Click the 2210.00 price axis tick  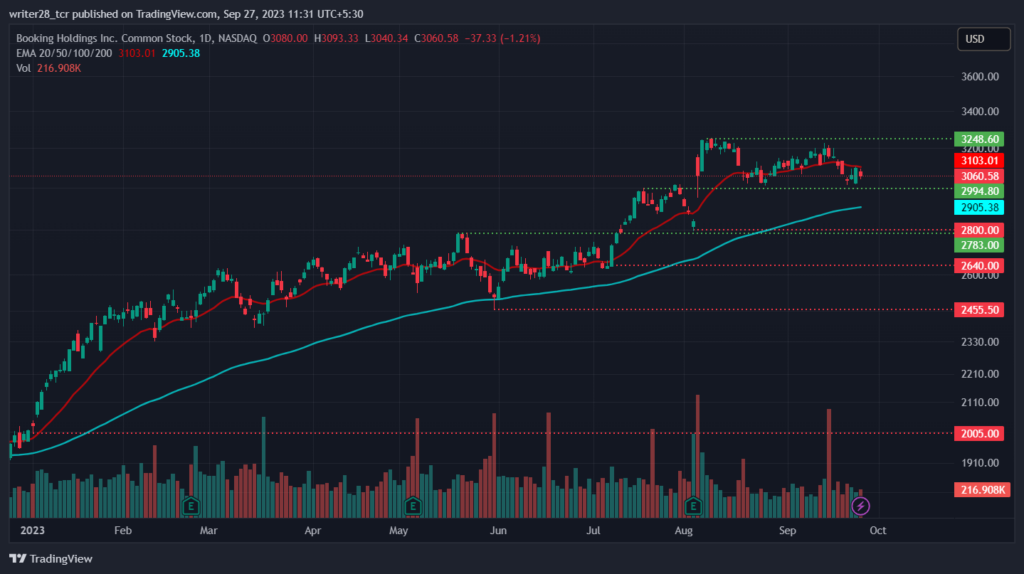pyautogui.click(x=980, y=374)
